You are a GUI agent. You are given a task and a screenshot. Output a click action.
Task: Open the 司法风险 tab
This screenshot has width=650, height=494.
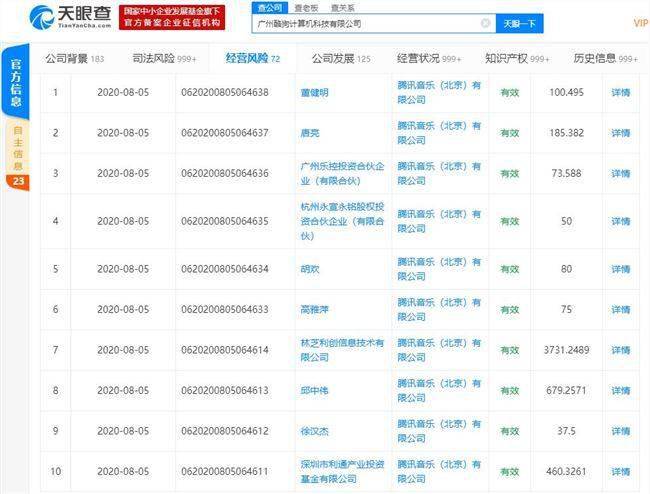pyautogui.click(x=164, y=58)
